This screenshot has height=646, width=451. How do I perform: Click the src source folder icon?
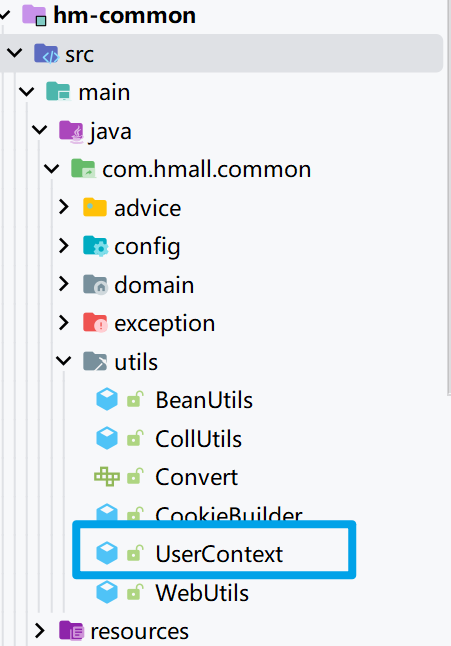[x=46, y=54]
